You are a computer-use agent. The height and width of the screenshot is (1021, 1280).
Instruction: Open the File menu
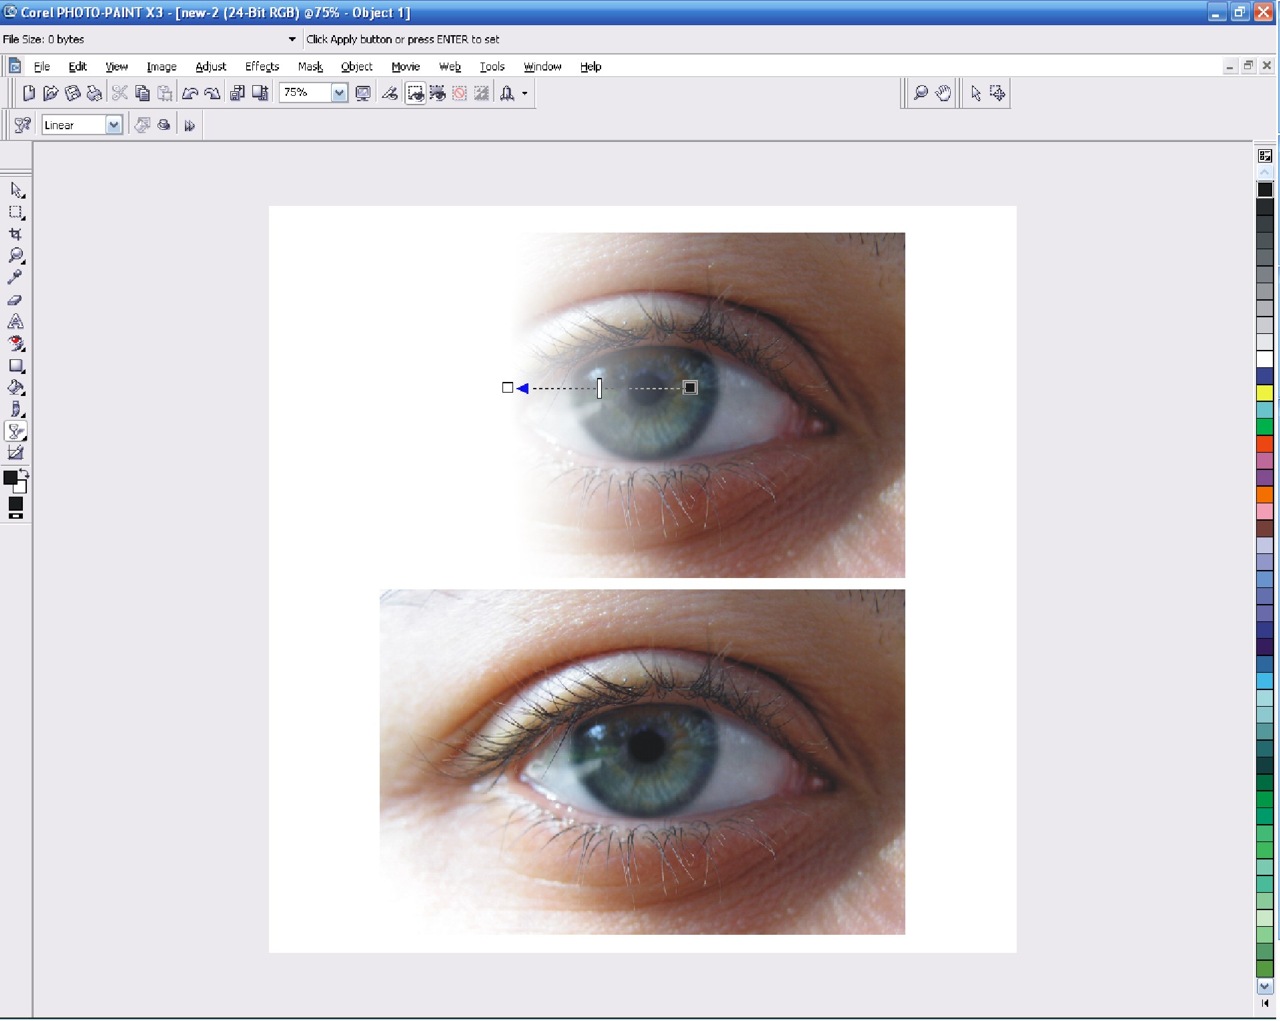[x=42, y=66]
